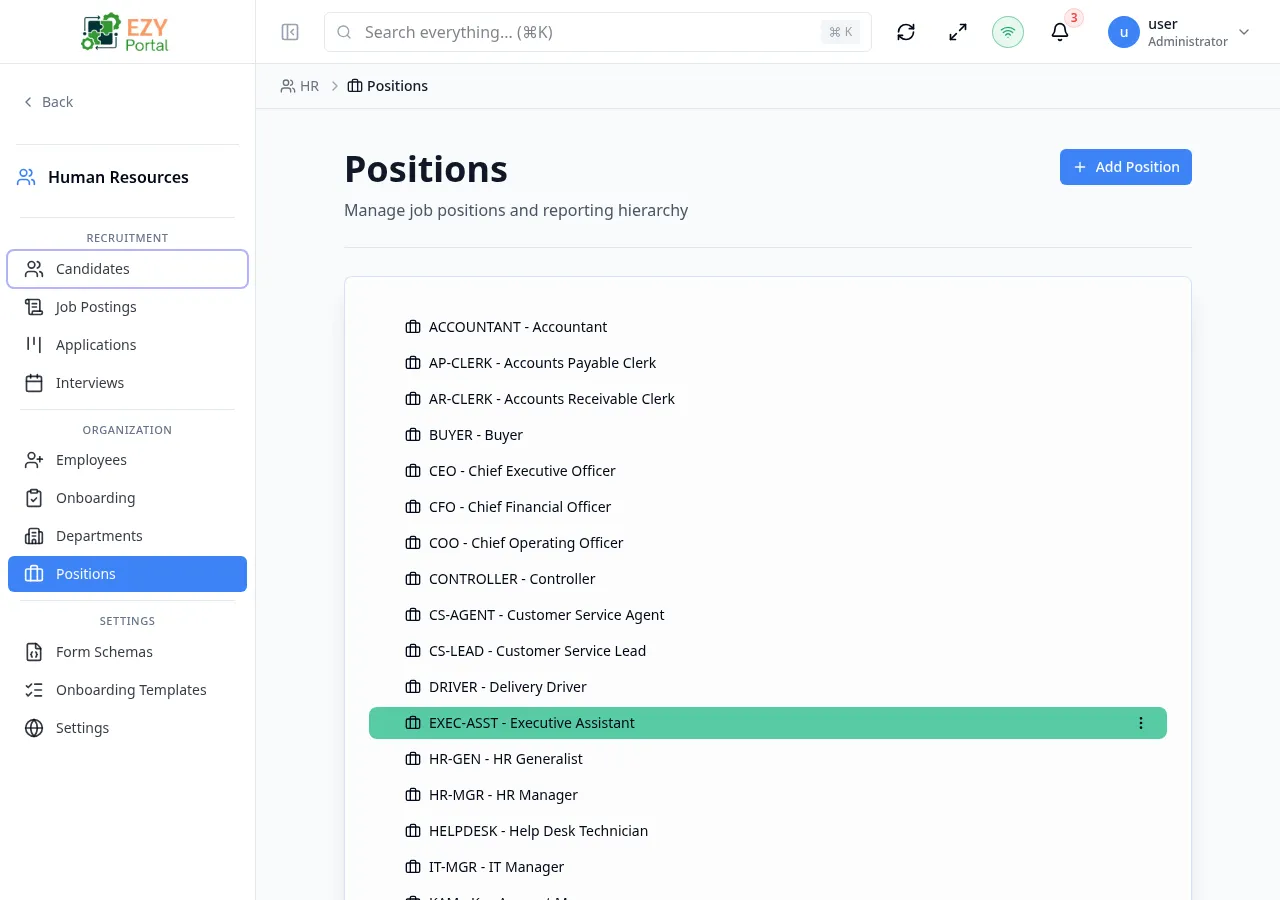This screenshot has height=900, width=1280.
Task: Open the three-dot menu on EXEC-ASST row
Action: click(1141, 723)
